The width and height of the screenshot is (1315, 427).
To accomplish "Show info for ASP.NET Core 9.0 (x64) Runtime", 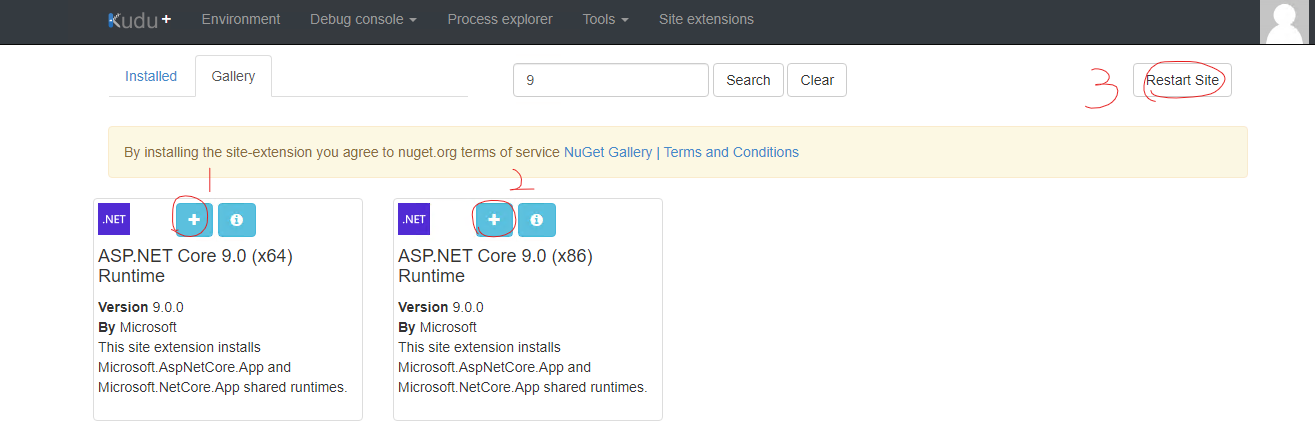I will tap(237, 219).
